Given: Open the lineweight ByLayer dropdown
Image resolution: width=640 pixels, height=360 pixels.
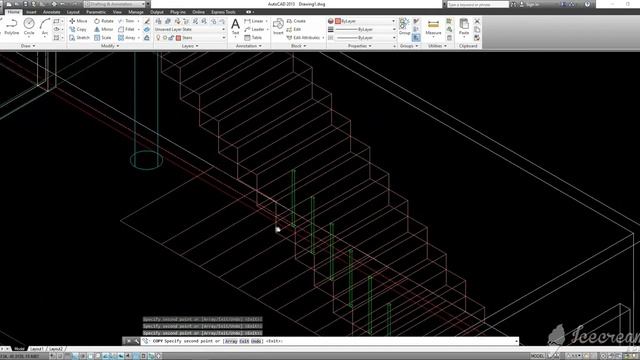Looking at the screenshot, I should [x=365, y=29].
